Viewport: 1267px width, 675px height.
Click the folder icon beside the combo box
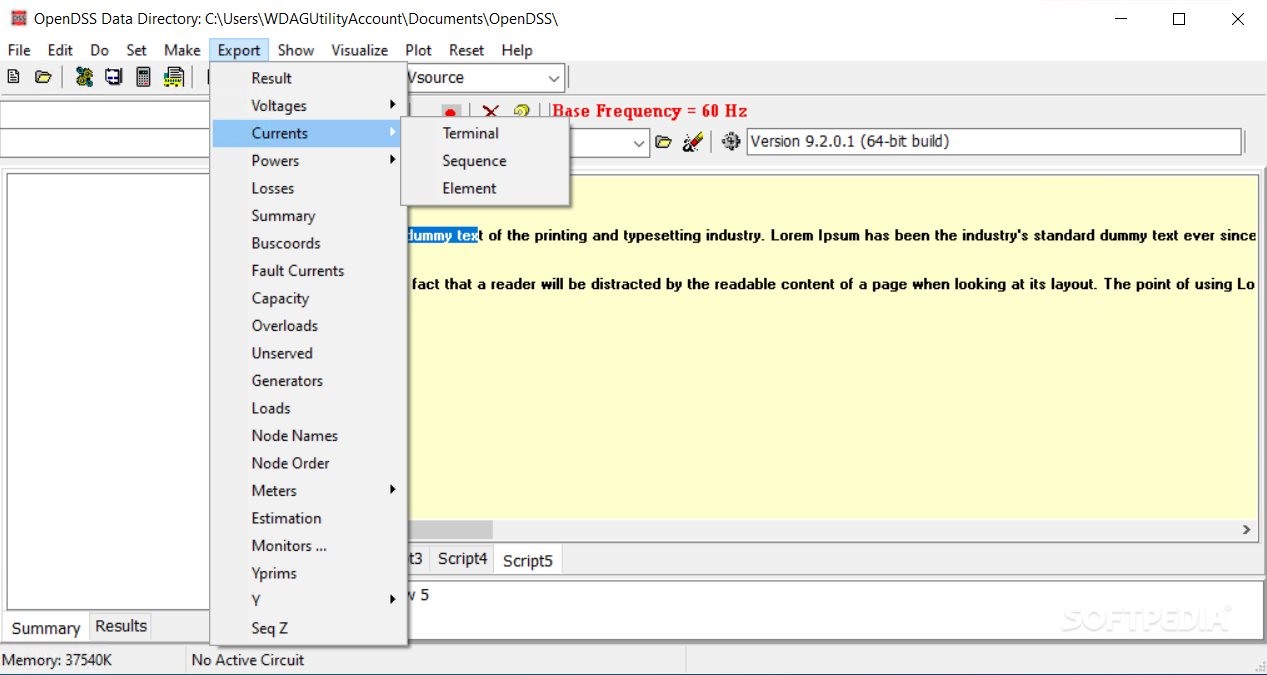(x=663, y=142)
